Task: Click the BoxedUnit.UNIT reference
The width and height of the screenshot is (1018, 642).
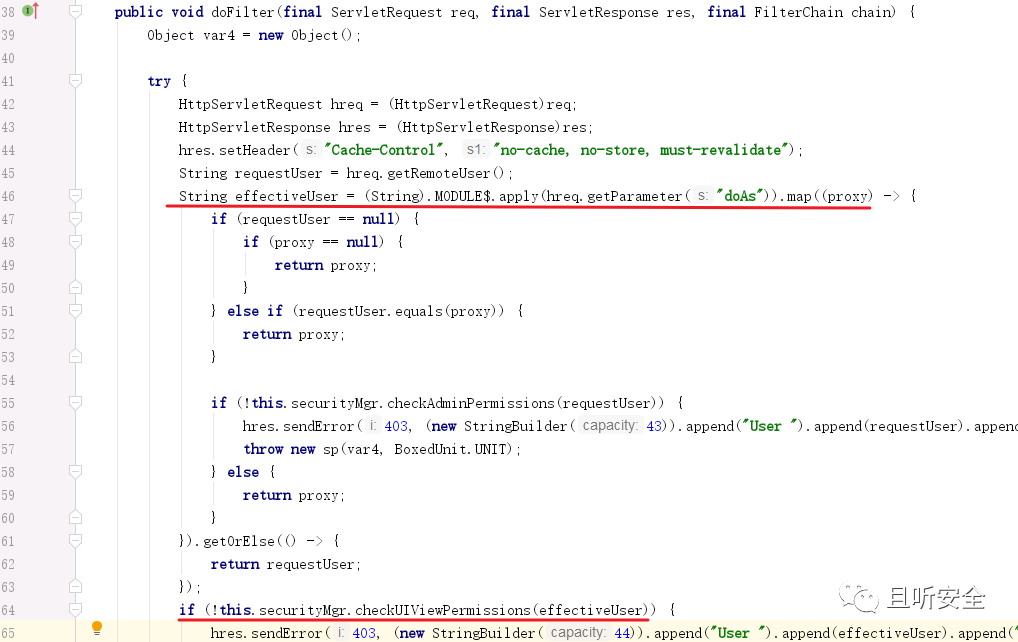Action: click(450, 449)
